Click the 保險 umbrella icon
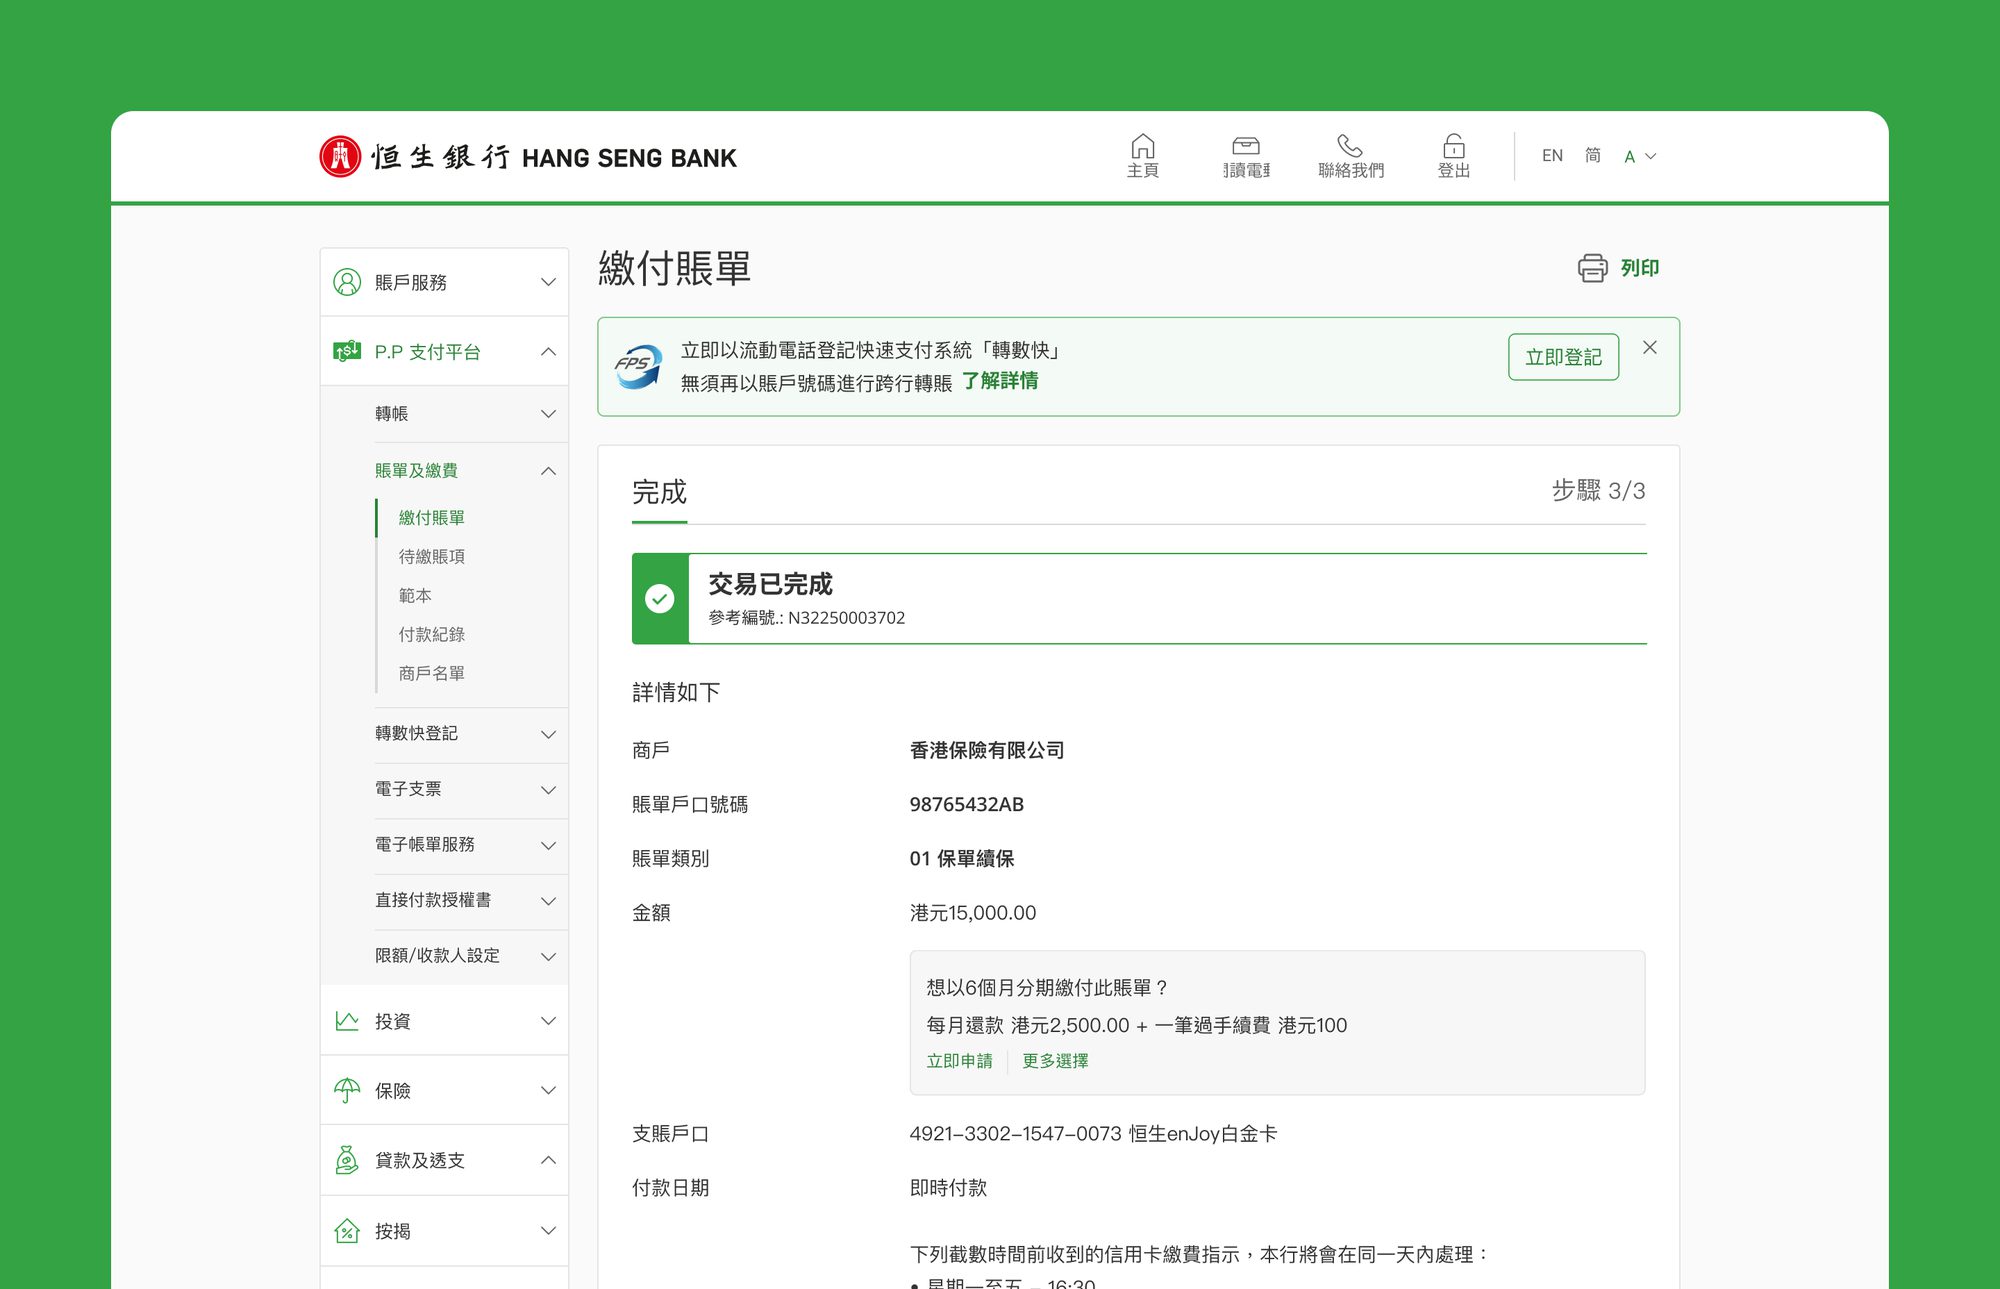Viewport: 2000px width, 1289px height. pos(347,1090)
